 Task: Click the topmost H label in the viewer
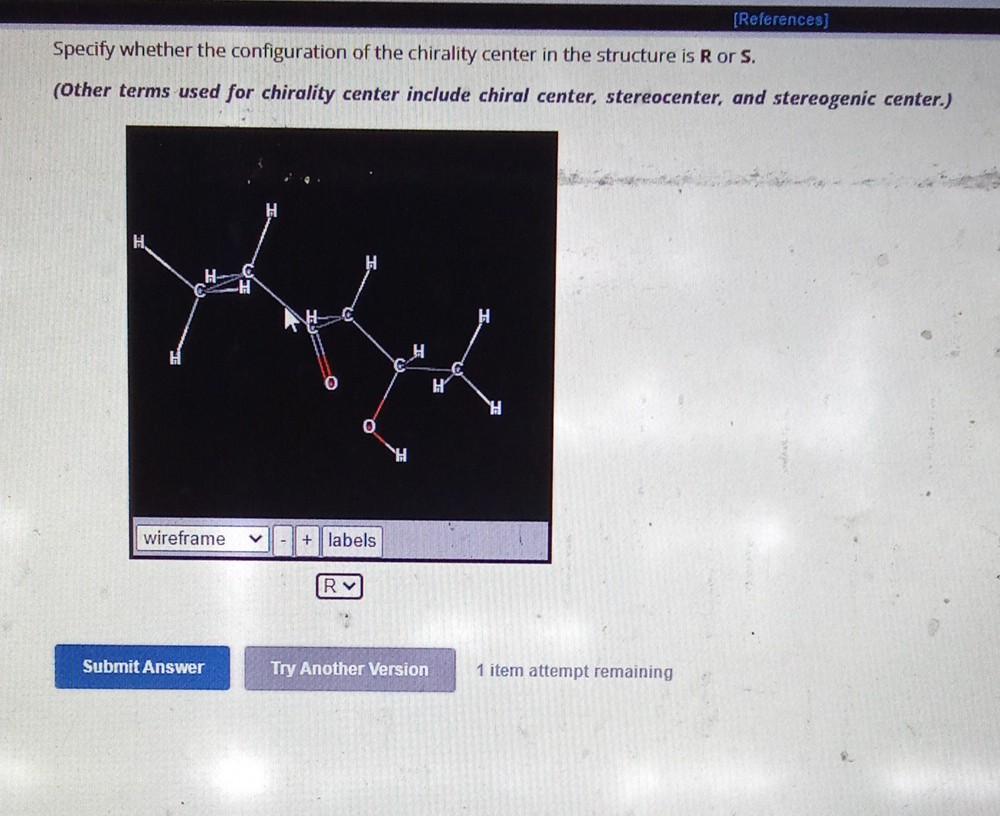pyautogui.click(x=270, y=211)
